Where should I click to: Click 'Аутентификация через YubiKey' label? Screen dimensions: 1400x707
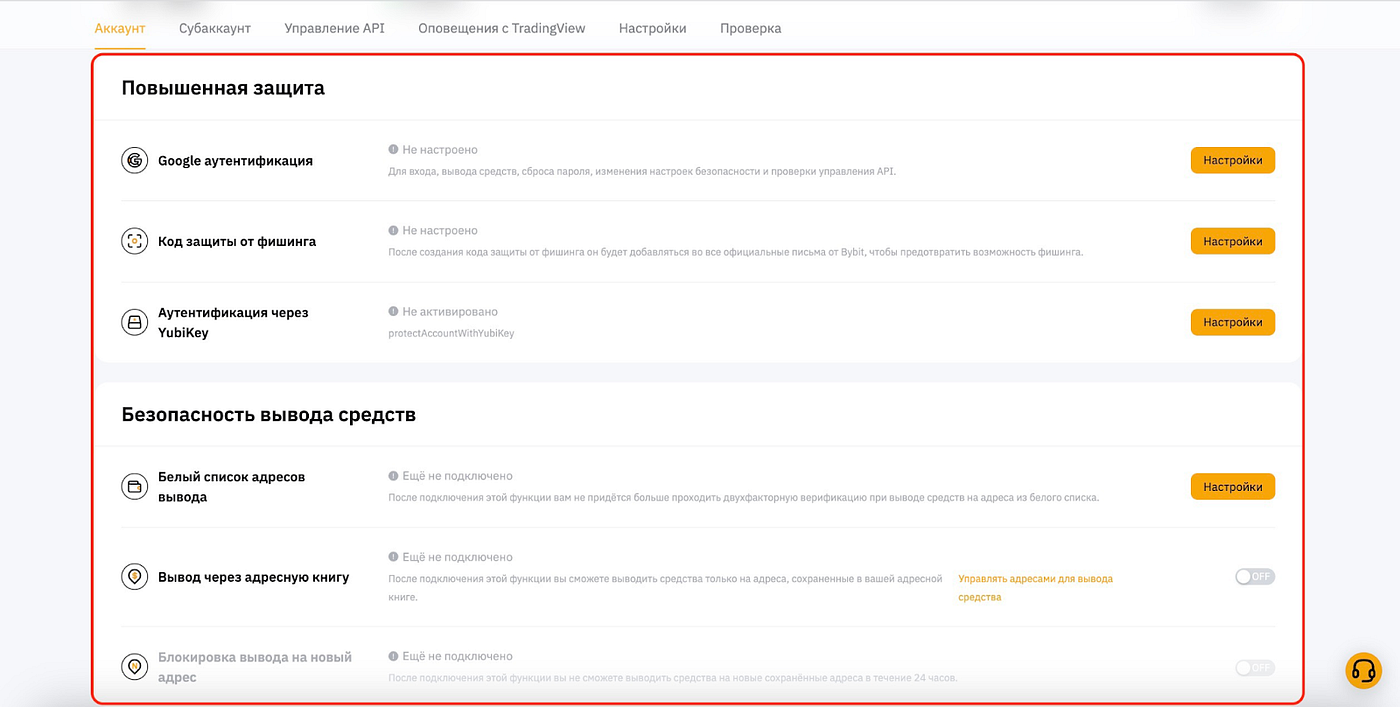[x=233, y=322]
